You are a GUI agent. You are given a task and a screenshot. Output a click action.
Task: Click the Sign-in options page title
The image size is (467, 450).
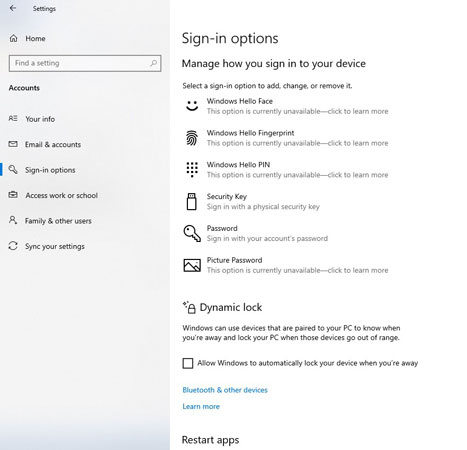tap(230, 38)
